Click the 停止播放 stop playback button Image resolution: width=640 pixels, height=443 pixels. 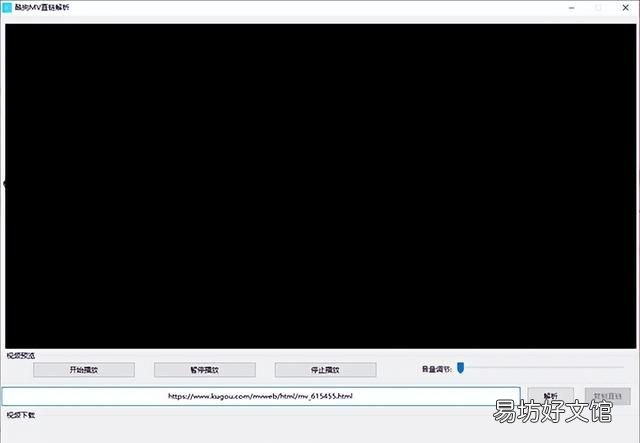pos(325,370)
